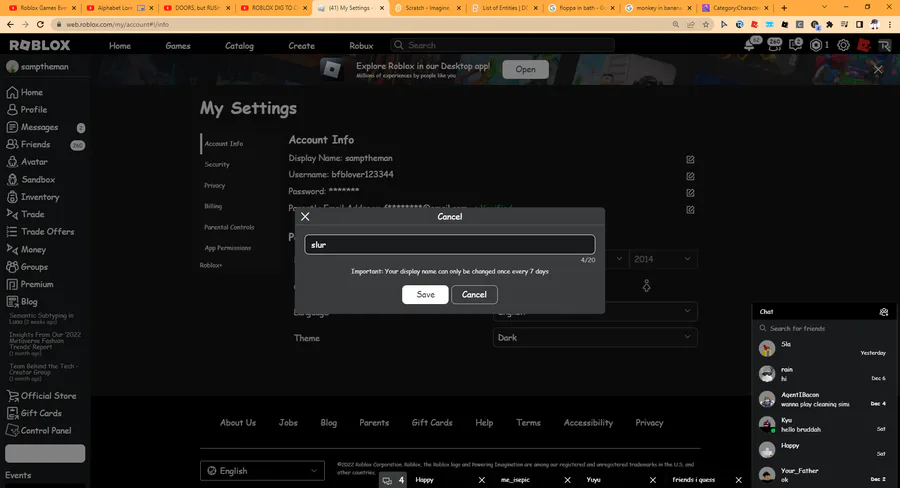The height and width of the screenshot is (488, 900).
Task: Save the new display name
Action: (425, 295)
